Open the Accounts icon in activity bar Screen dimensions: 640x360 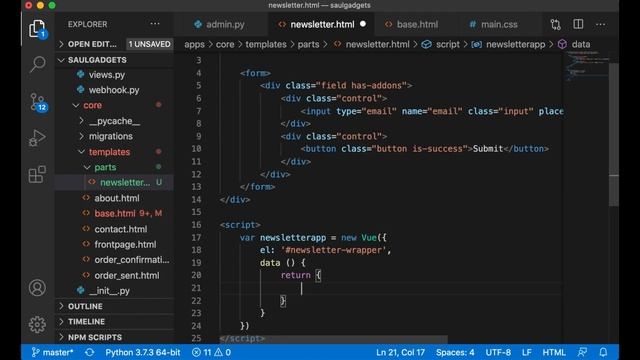coord(37,288)
